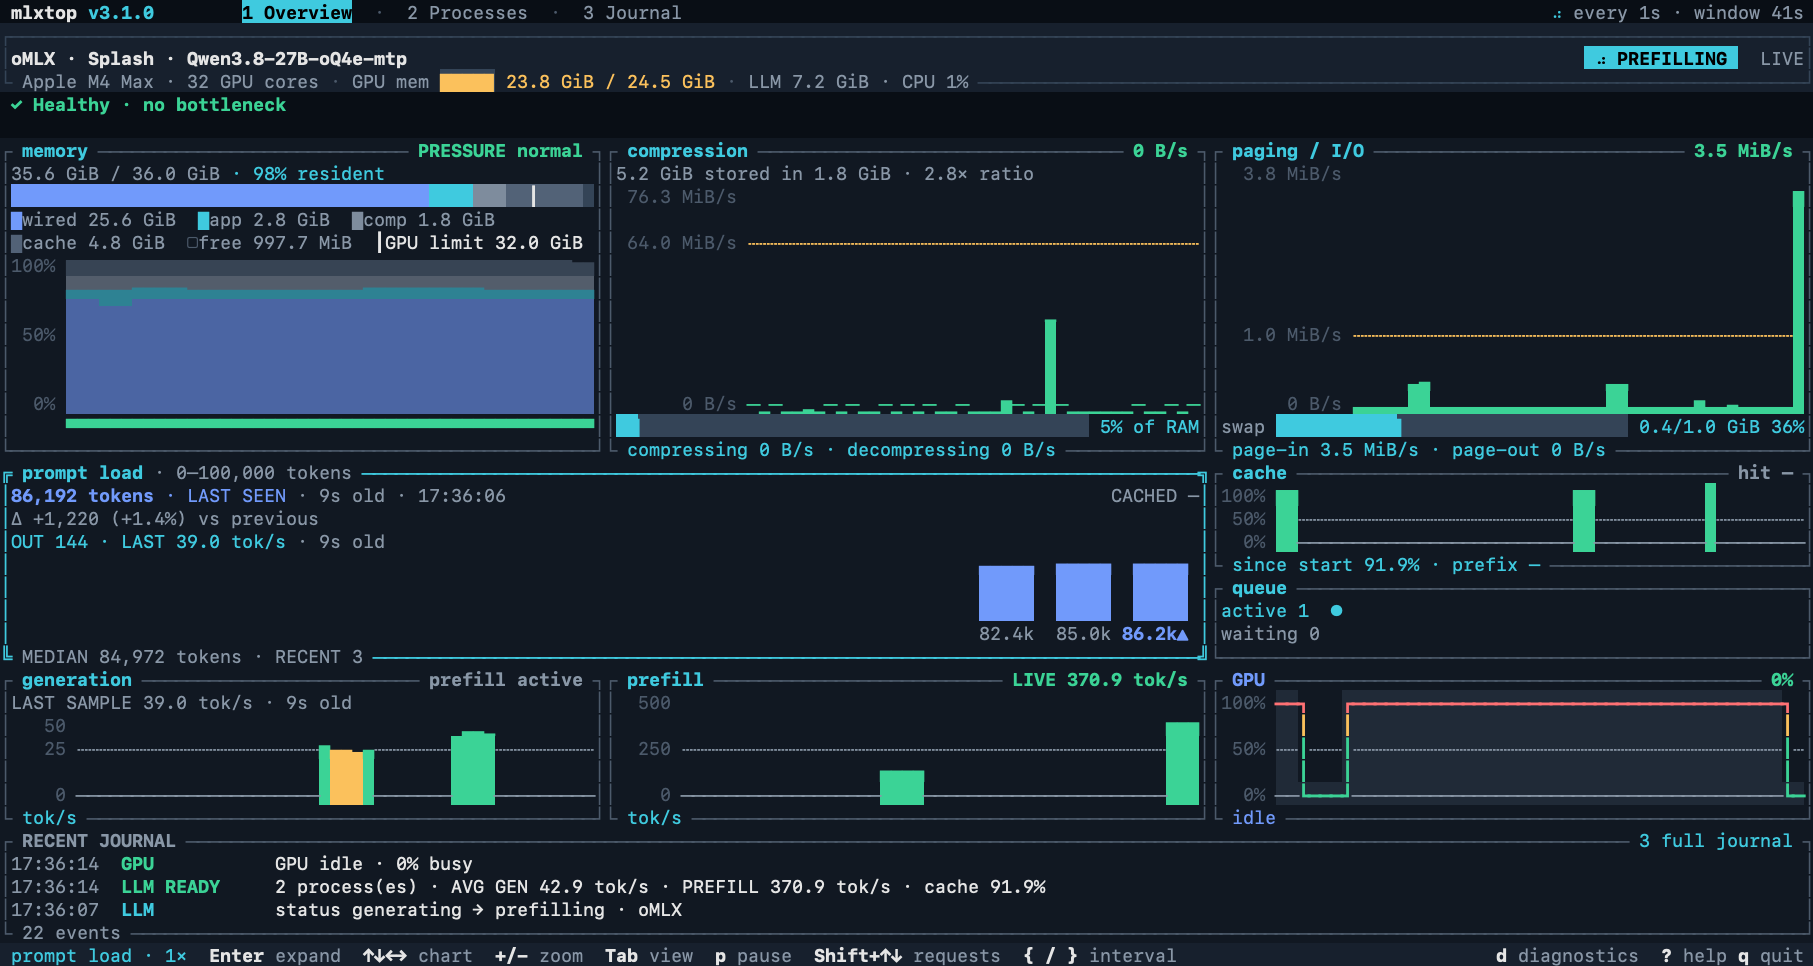Click the GPU idle status label

click(x=1254, y=818)
